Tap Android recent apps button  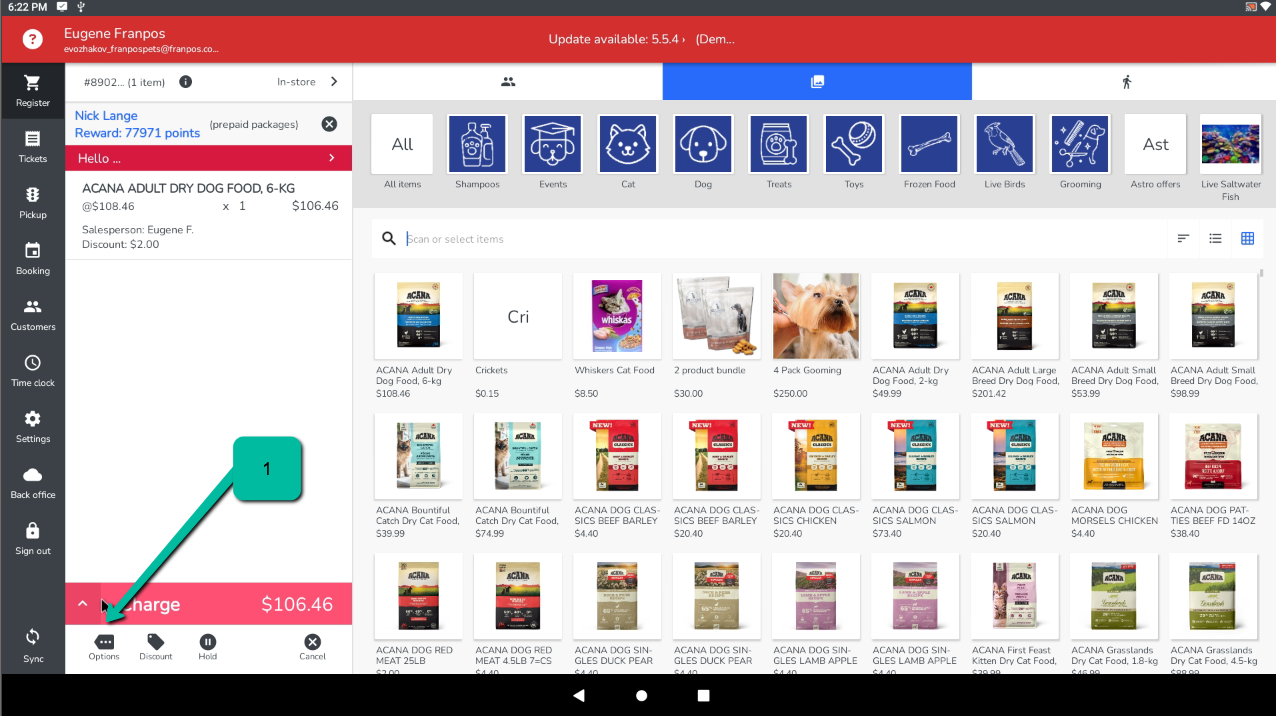(703, 695)
